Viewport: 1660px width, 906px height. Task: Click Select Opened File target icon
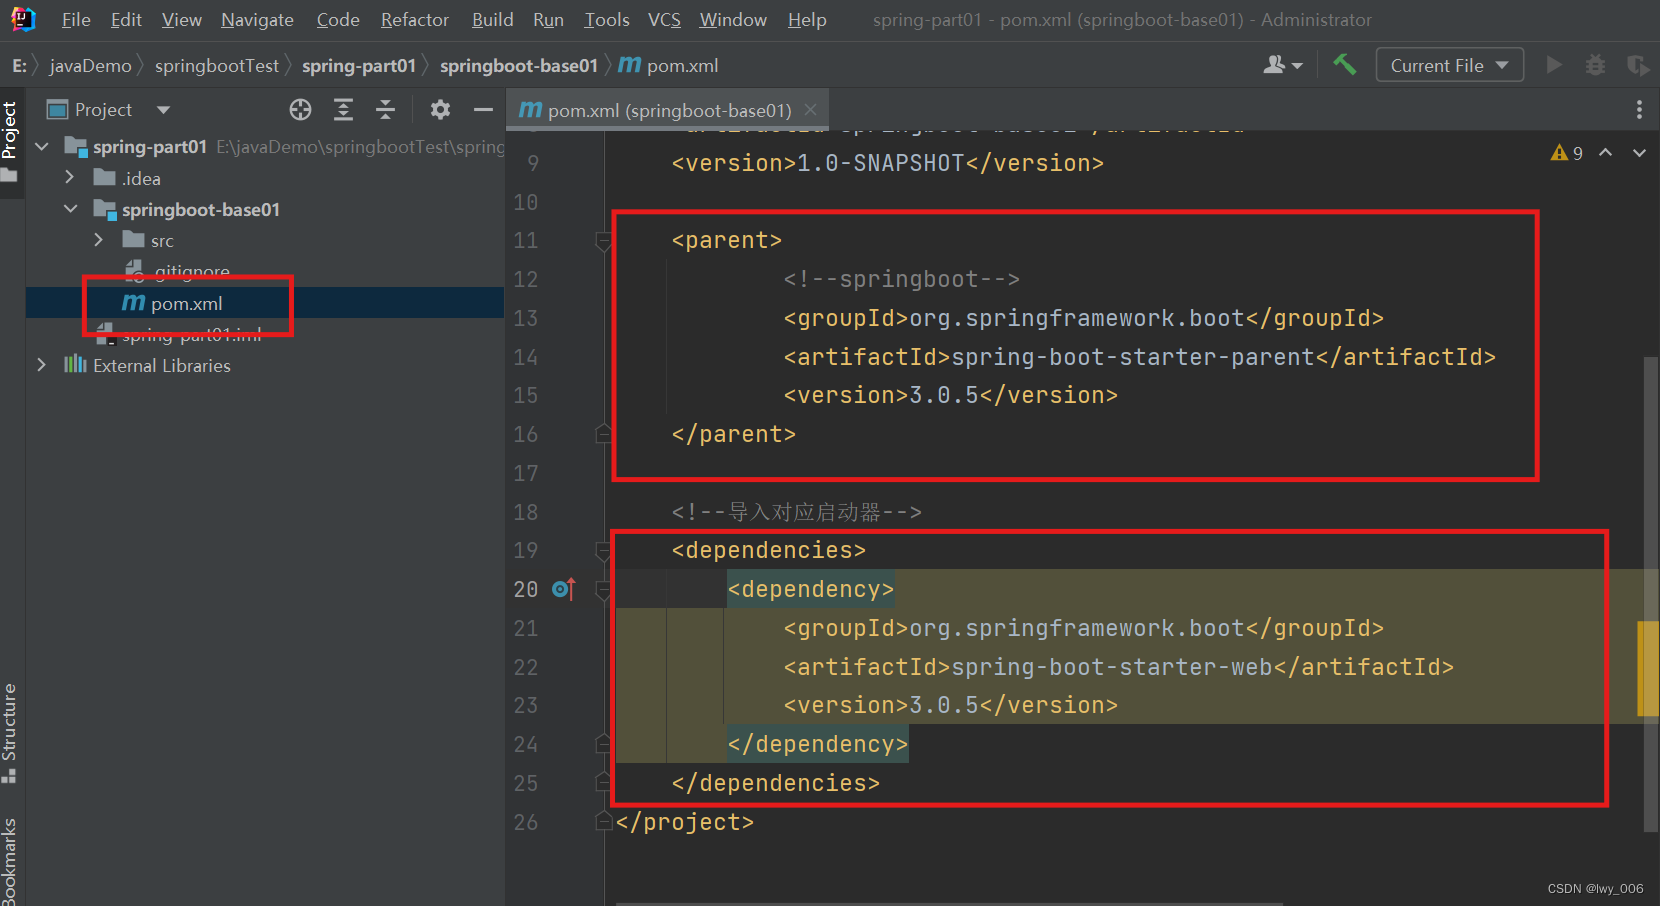click(300, 110)
